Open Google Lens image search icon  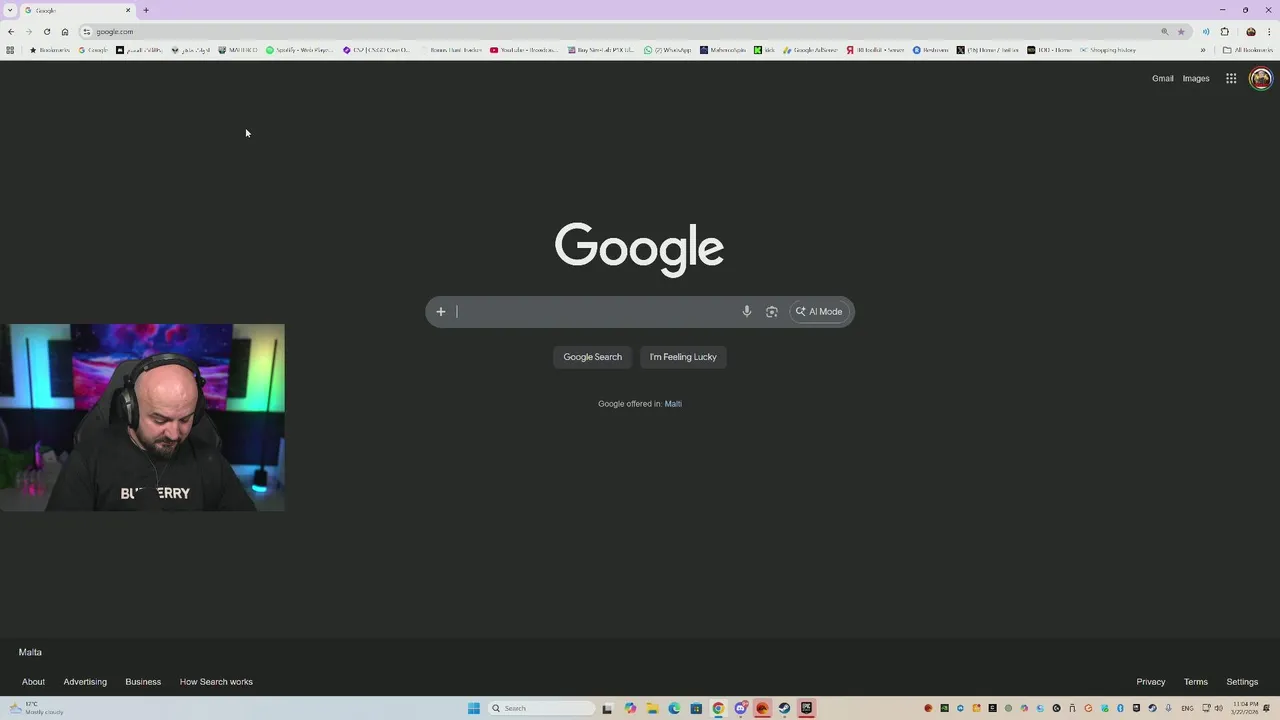click(x=771, y=311)
